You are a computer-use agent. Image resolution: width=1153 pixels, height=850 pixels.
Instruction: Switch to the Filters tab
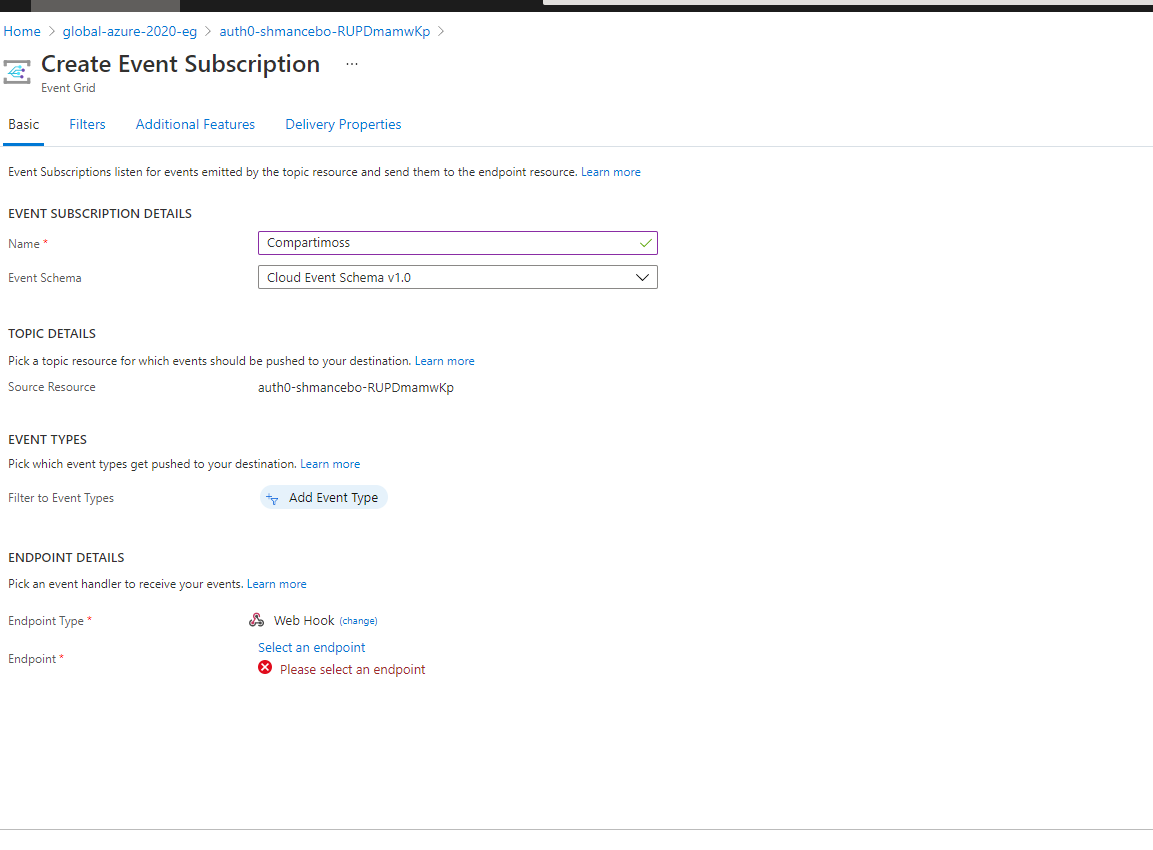[x=88, y=124]
